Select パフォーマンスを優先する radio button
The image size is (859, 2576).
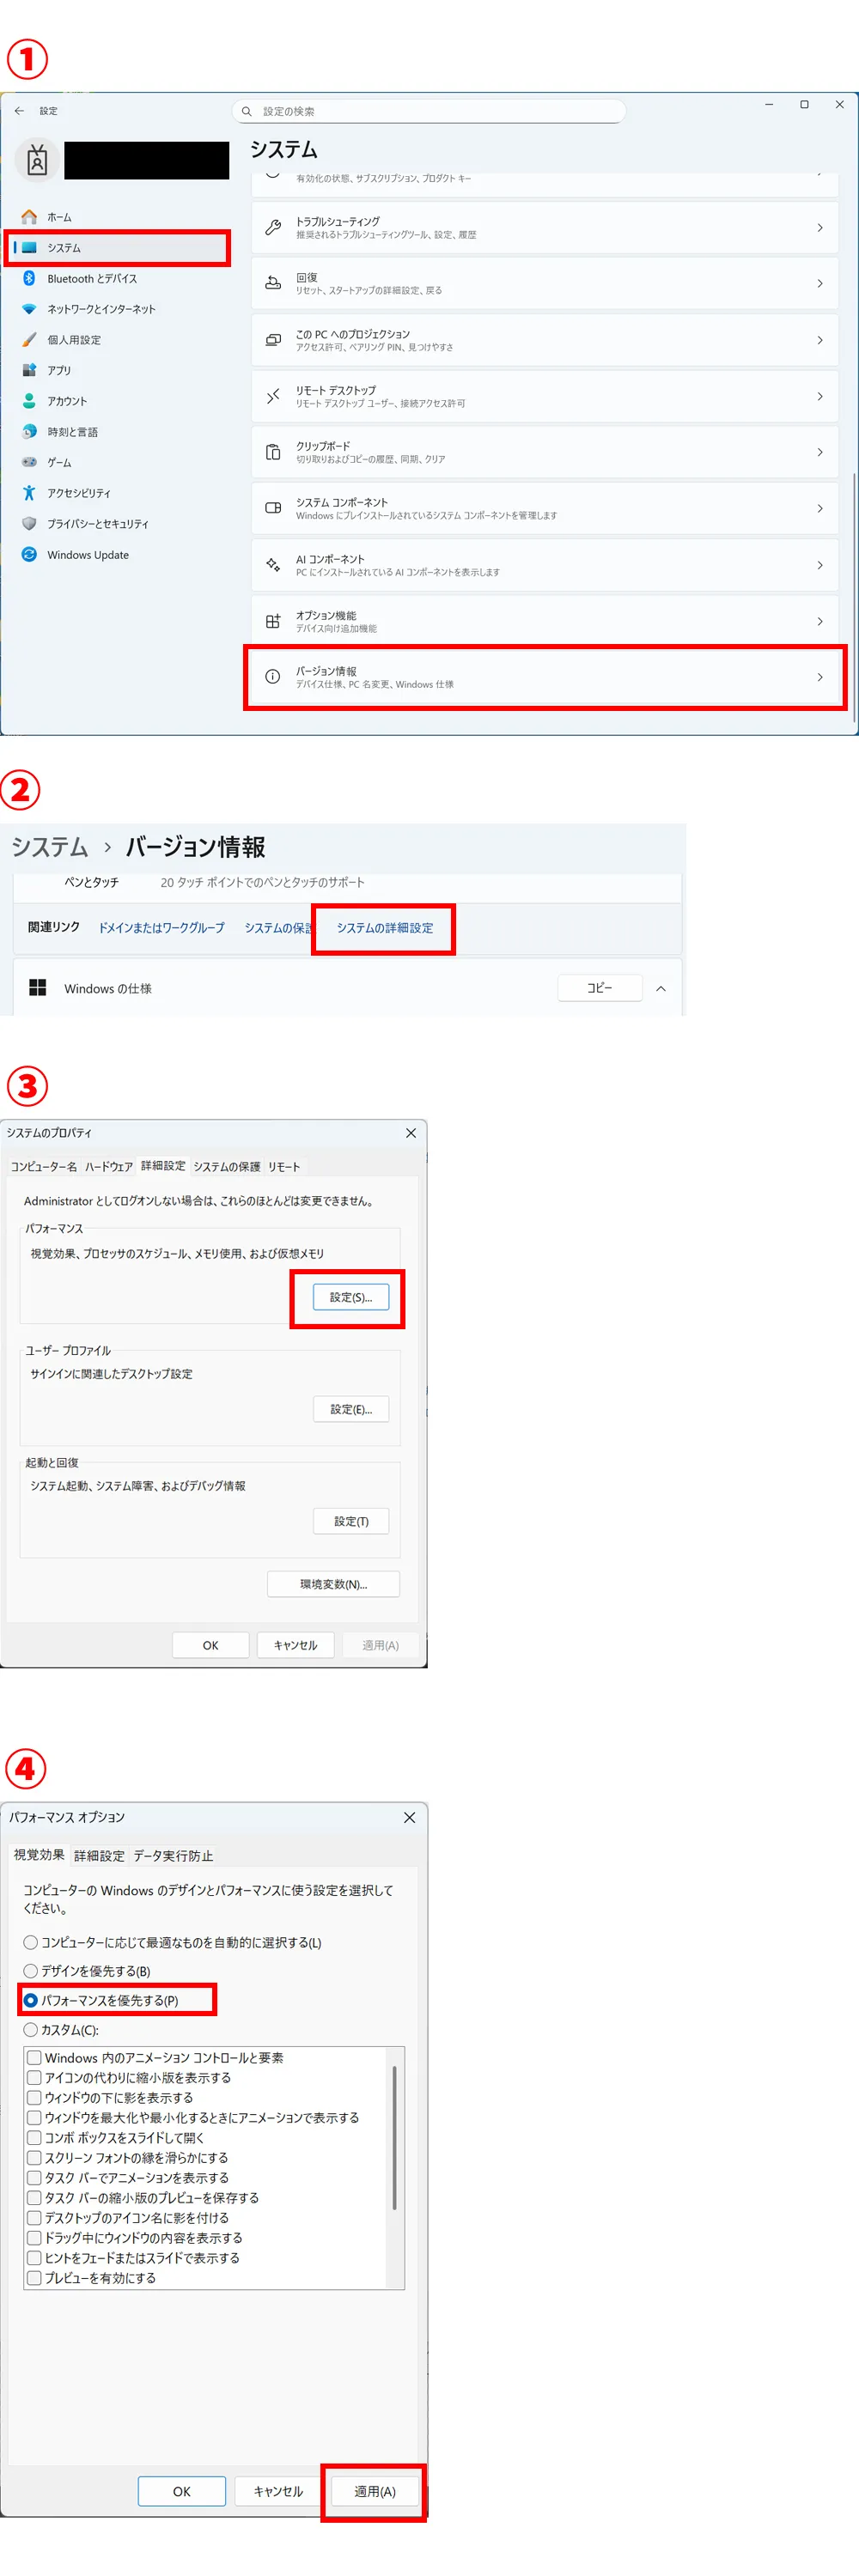click(31, 2000)
